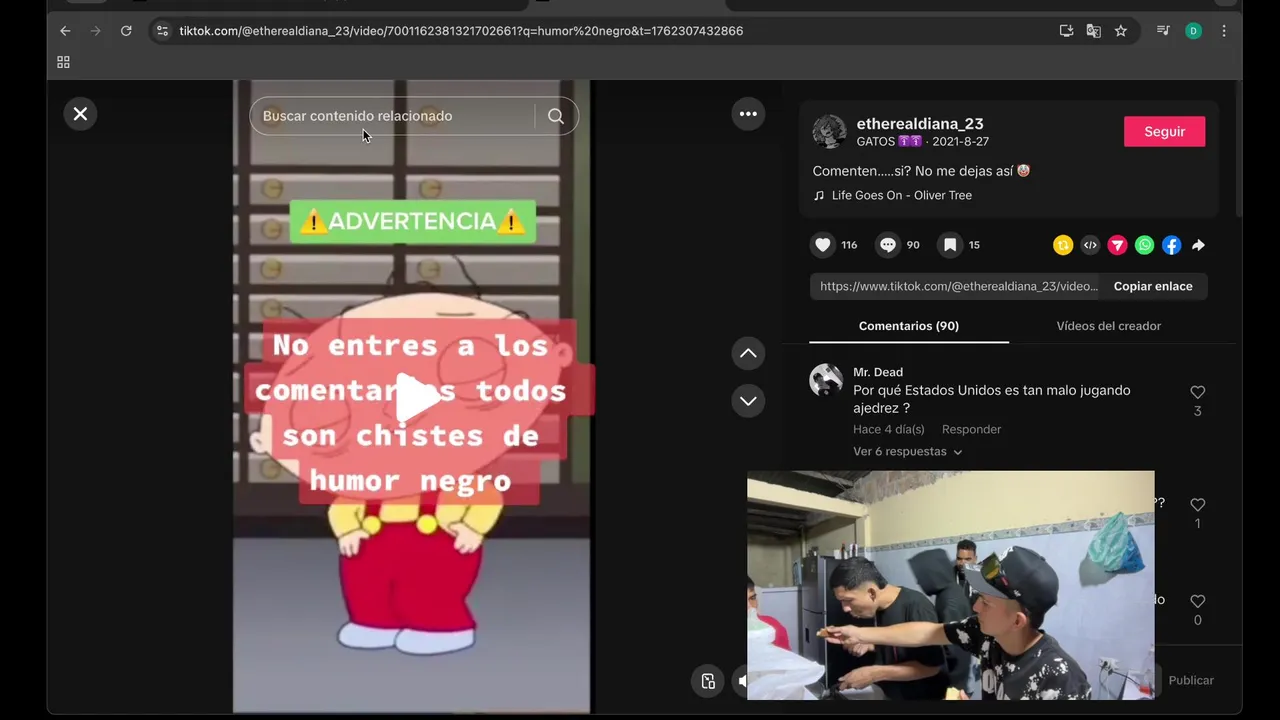This screenshot has width=1280, height=720.
Task: Click Mr. Dead's comment avatar
Action: pos(826,380)
